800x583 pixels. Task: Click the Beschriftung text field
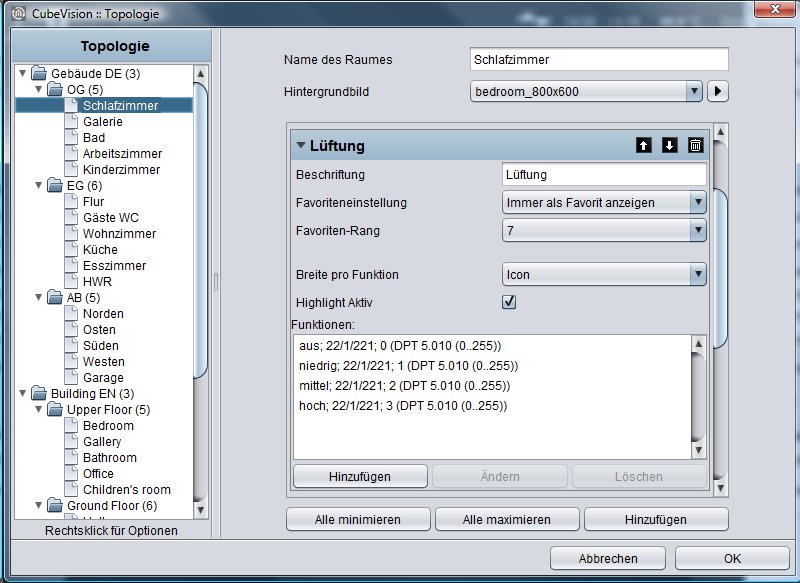(x=604, y=175)
